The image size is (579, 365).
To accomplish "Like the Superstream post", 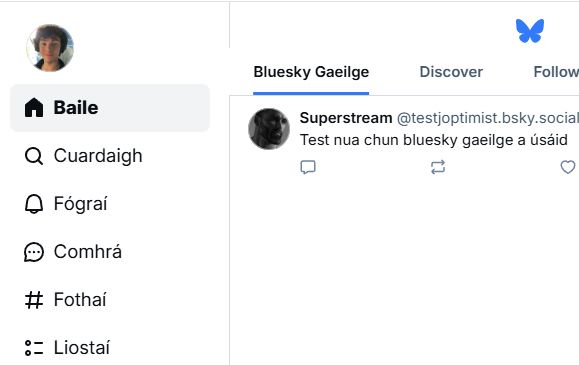I will pos(568,167).
